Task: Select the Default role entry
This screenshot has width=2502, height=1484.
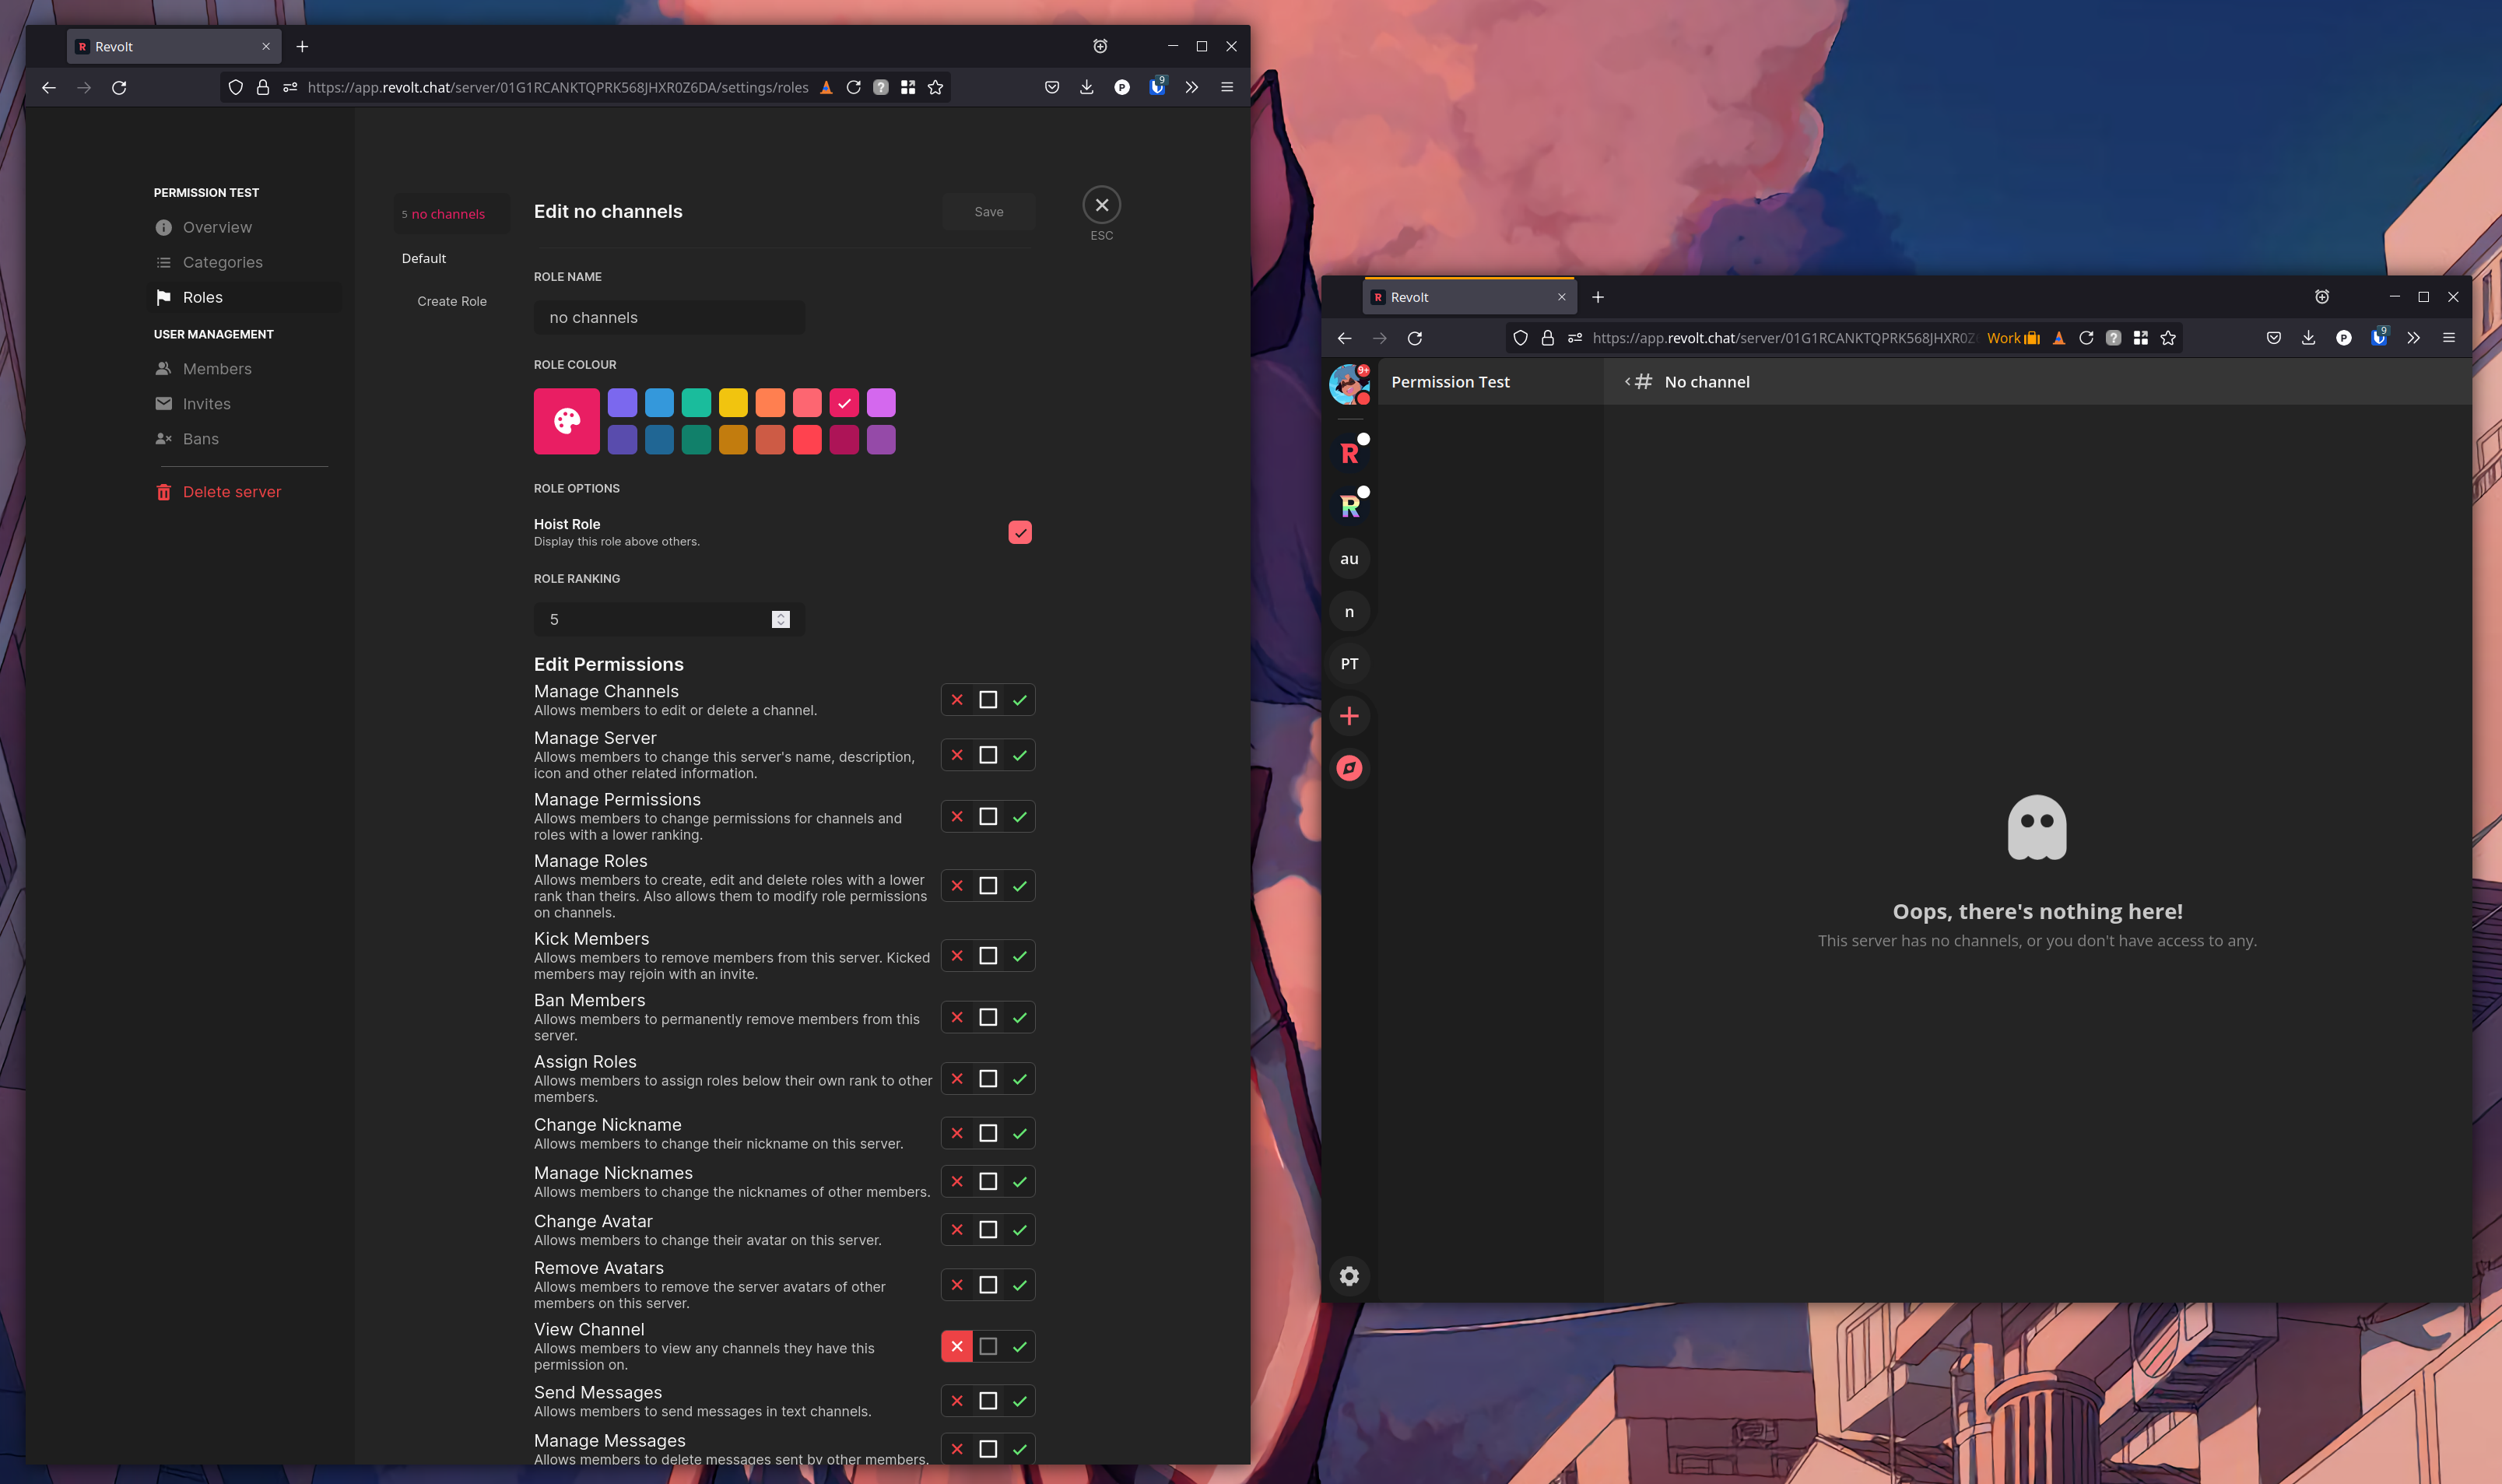Action: click(424, 258)
